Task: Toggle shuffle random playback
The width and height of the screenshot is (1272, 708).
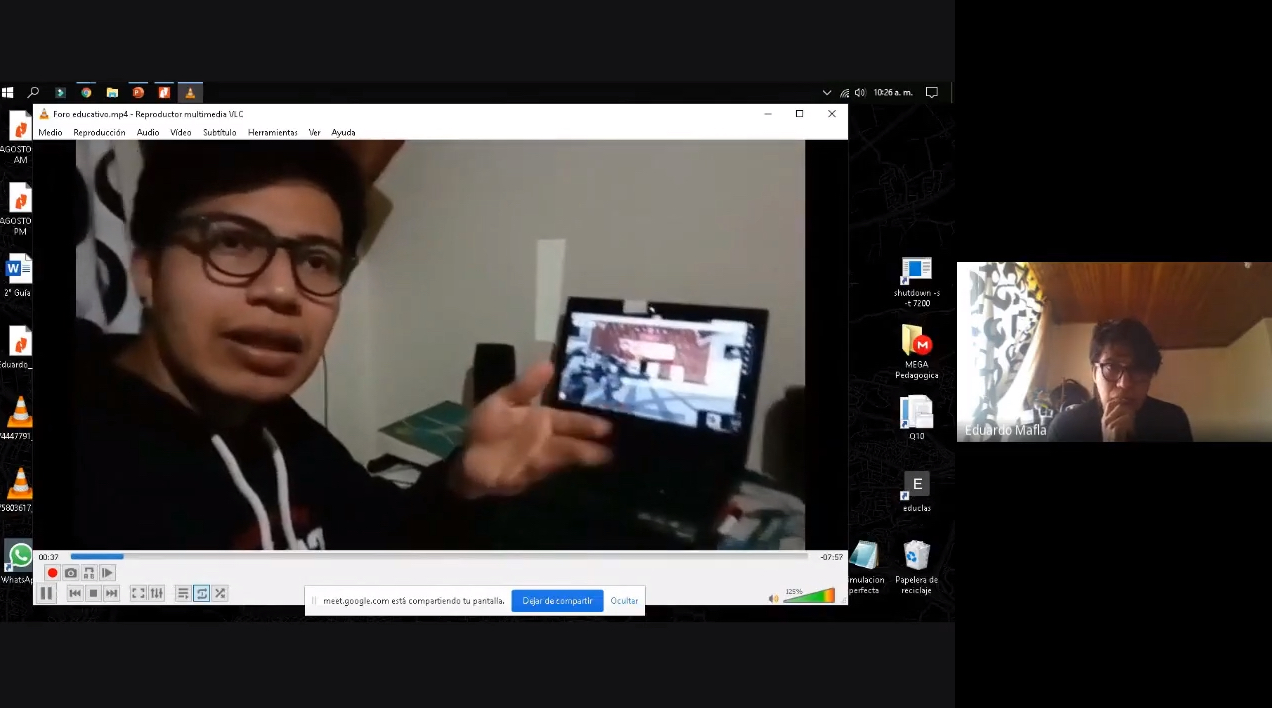Action: [220, 593]
